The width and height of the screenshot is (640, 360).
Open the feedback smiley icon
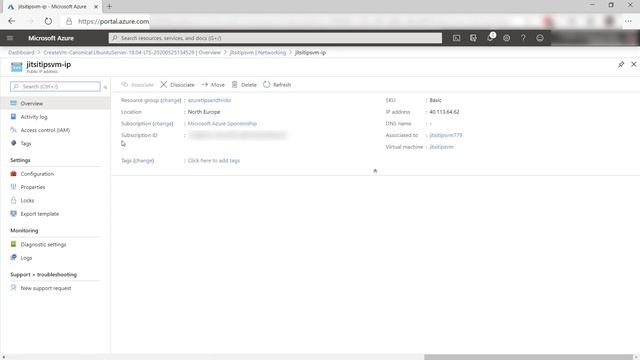pyautogui.click(x=540, y=38)
